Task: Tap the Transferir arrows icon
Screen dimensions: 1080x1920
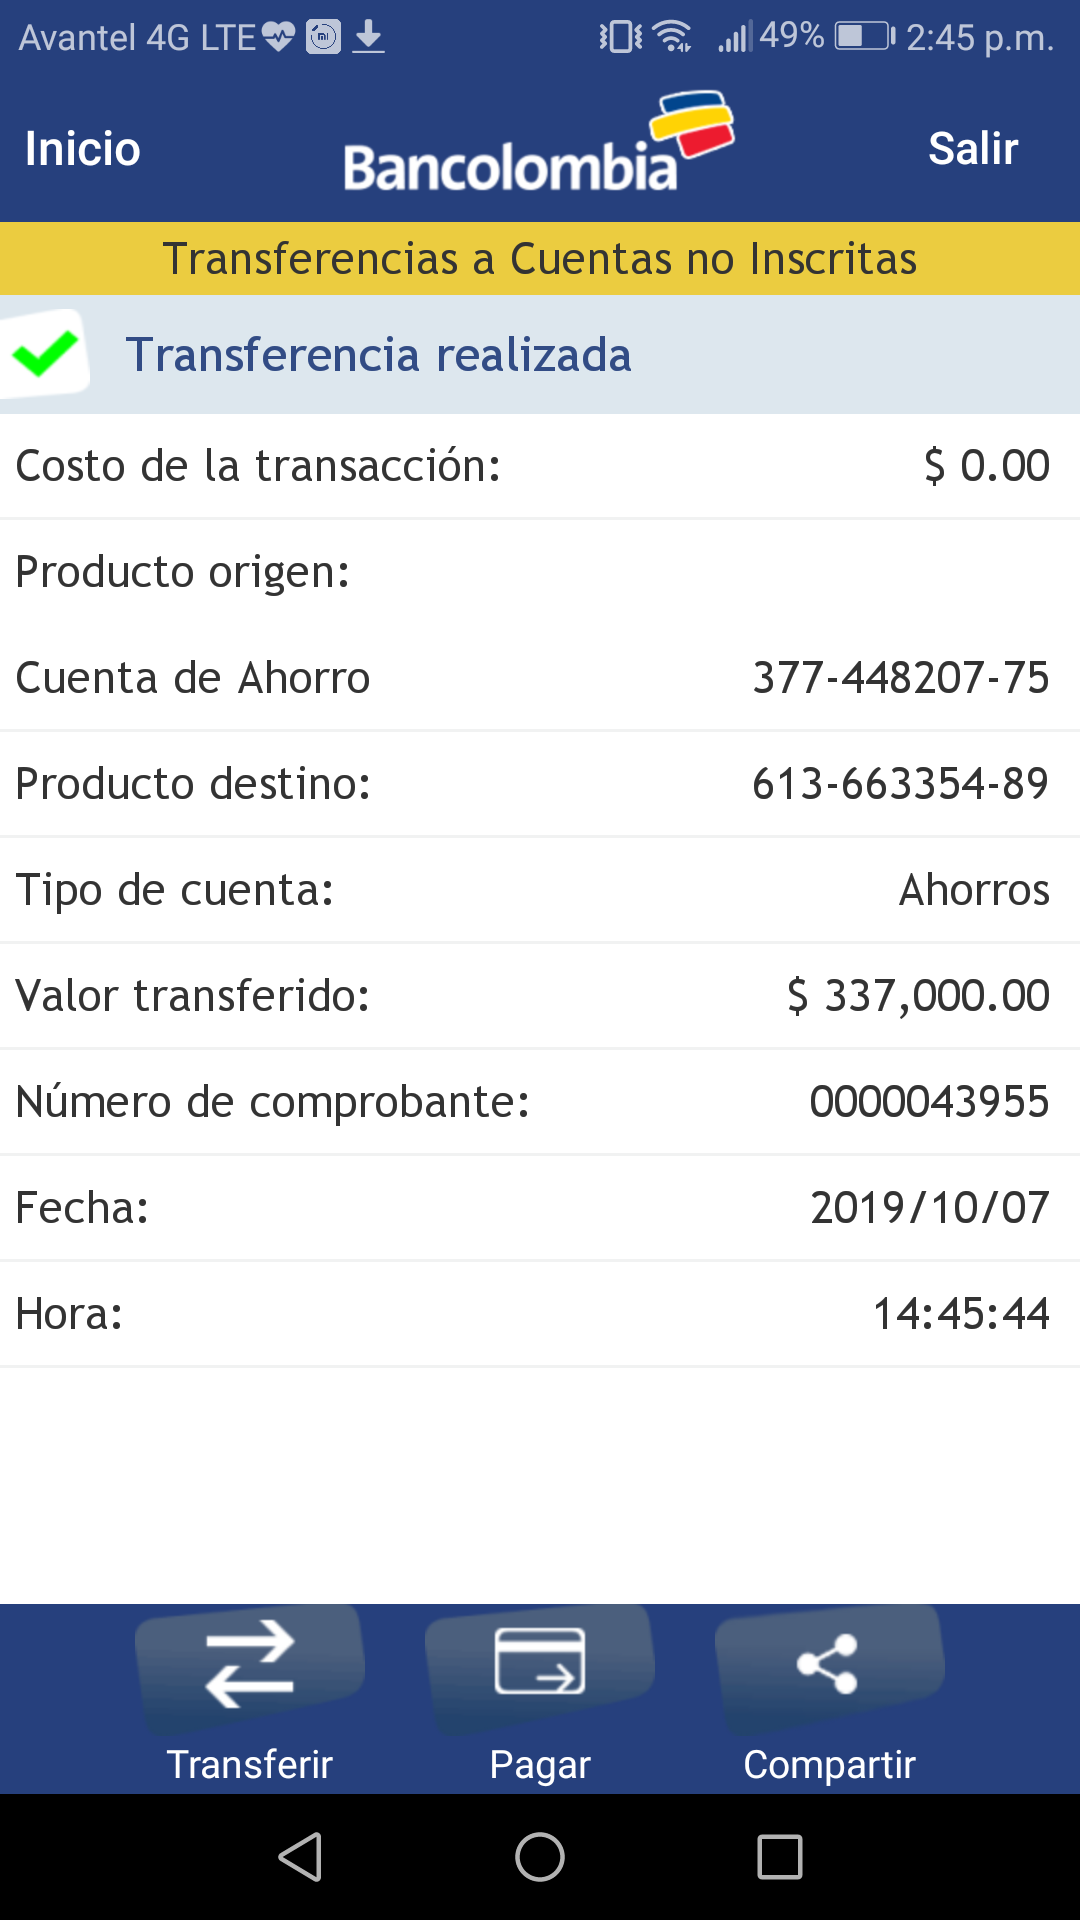Action: 250,1664
